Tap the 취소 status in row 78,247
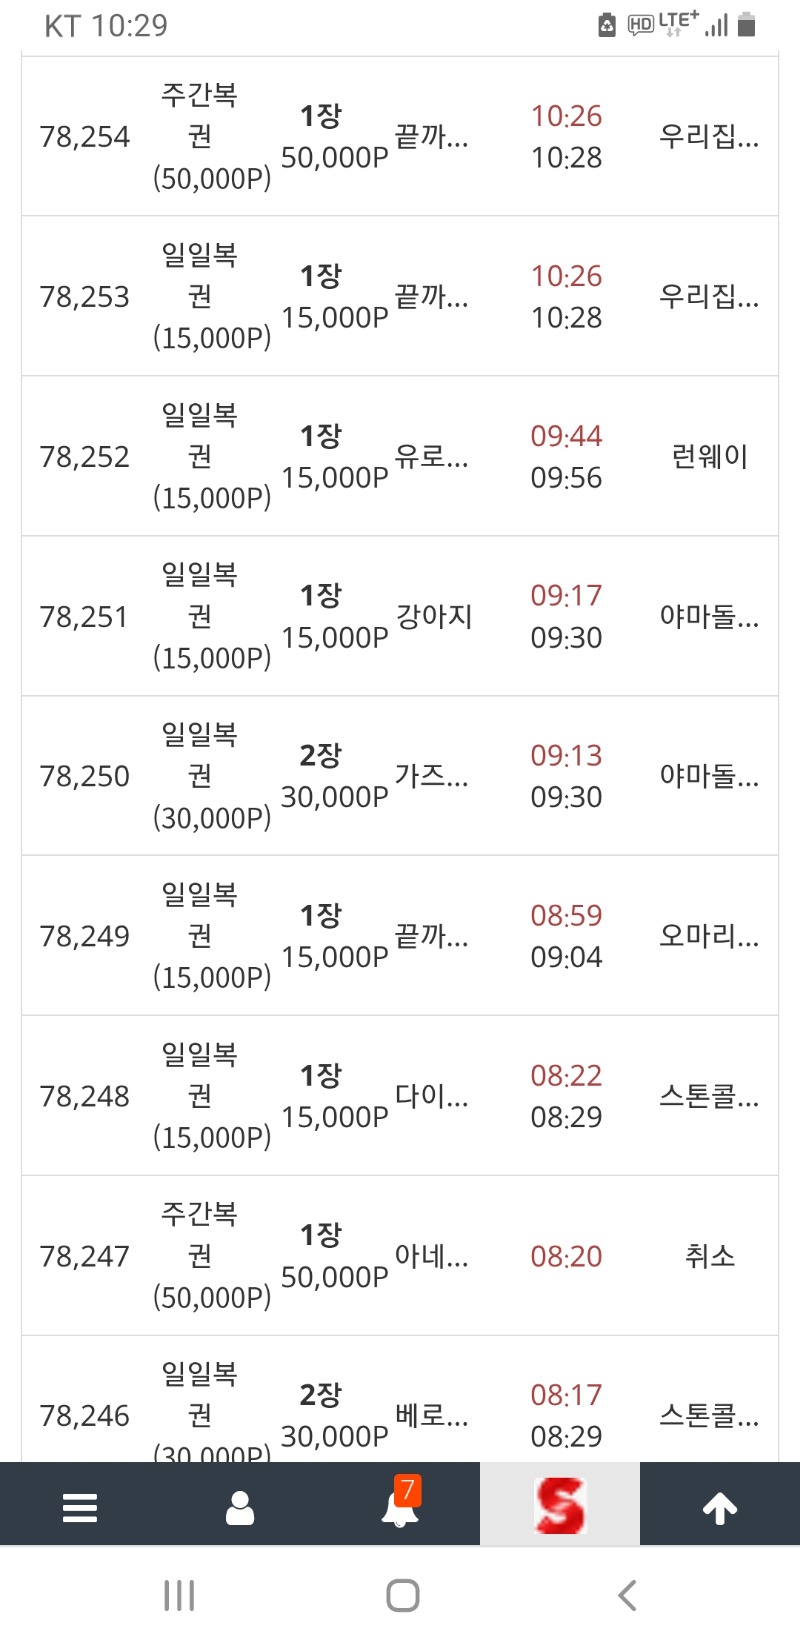The image size is (800, 1645). point(710,1256)
